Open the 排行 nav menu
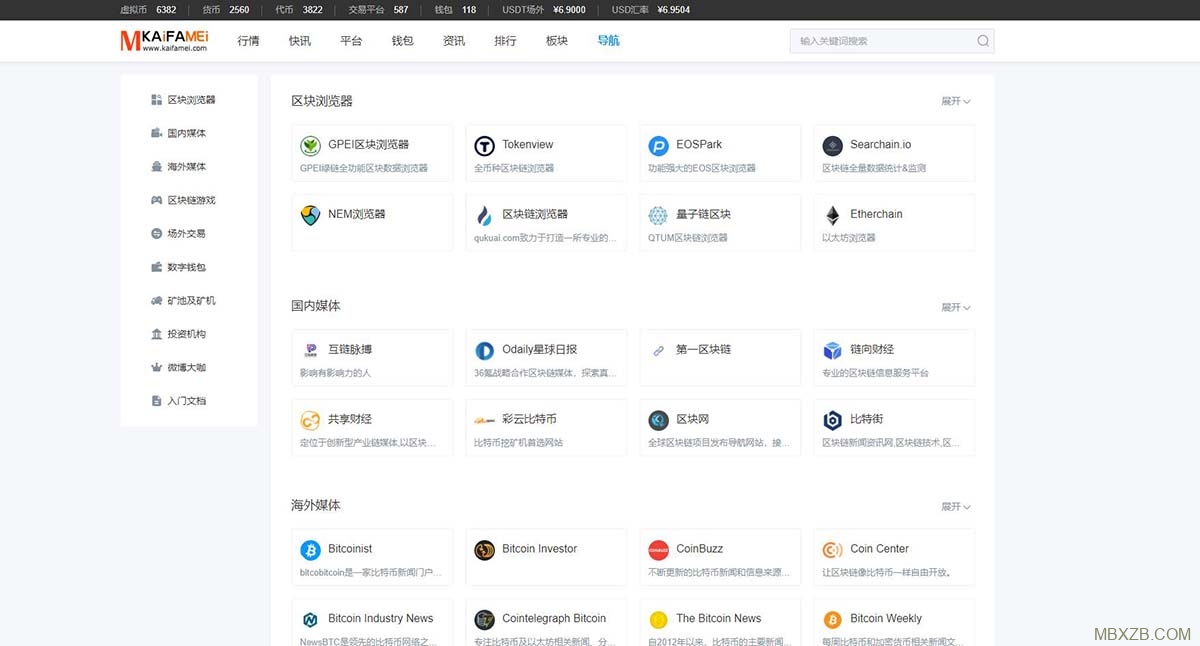The height and width of the screenshot is (646, 1200). (505, 41)
